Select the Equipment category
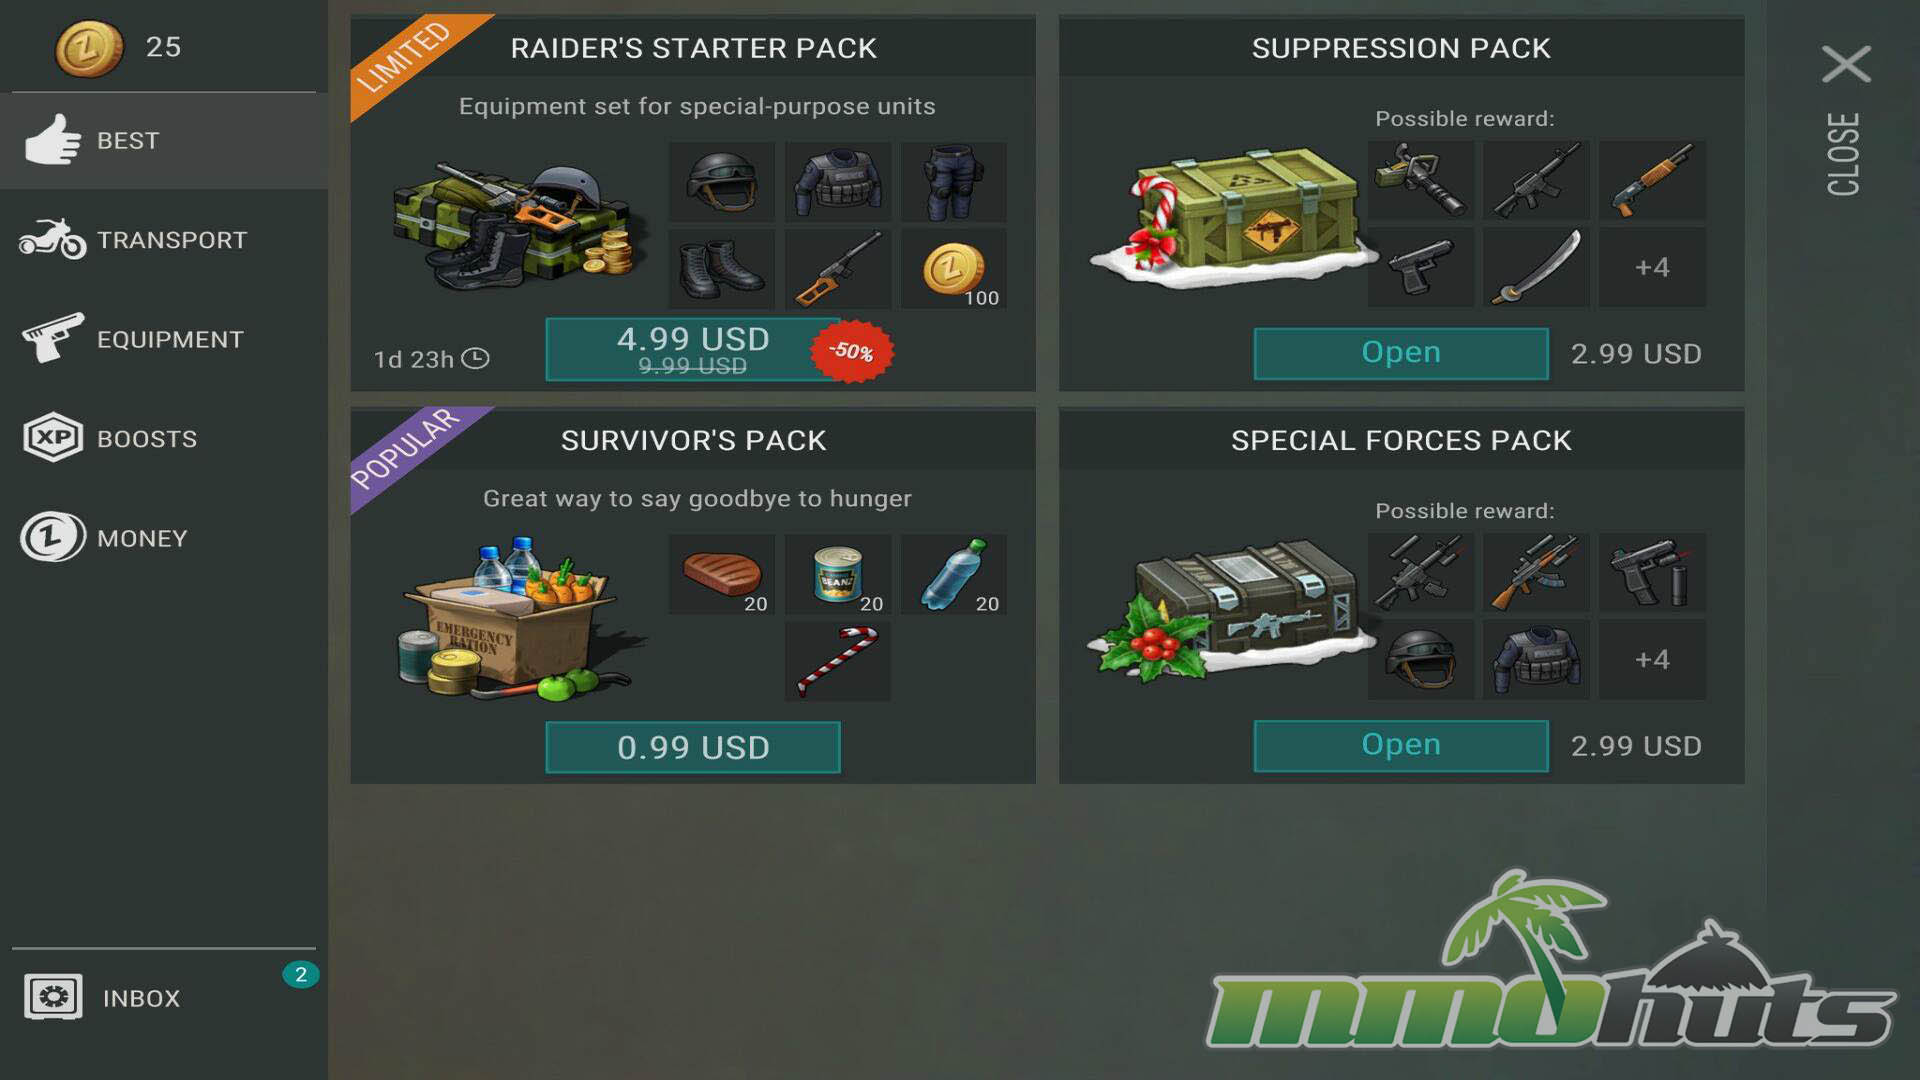This screenshot has height=1080, width=1920. pos(164,339)
